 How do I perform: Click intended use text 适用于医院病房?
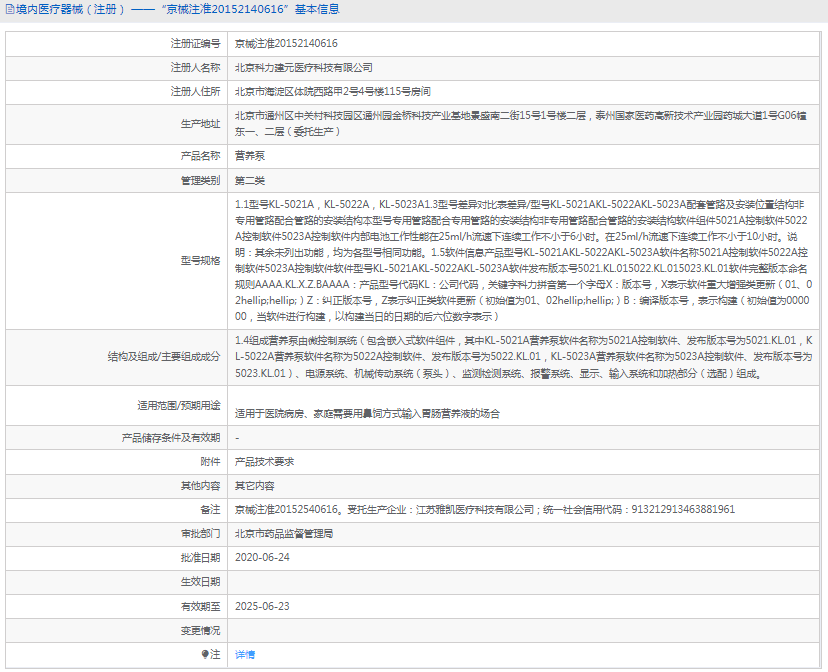coord(368,413)
